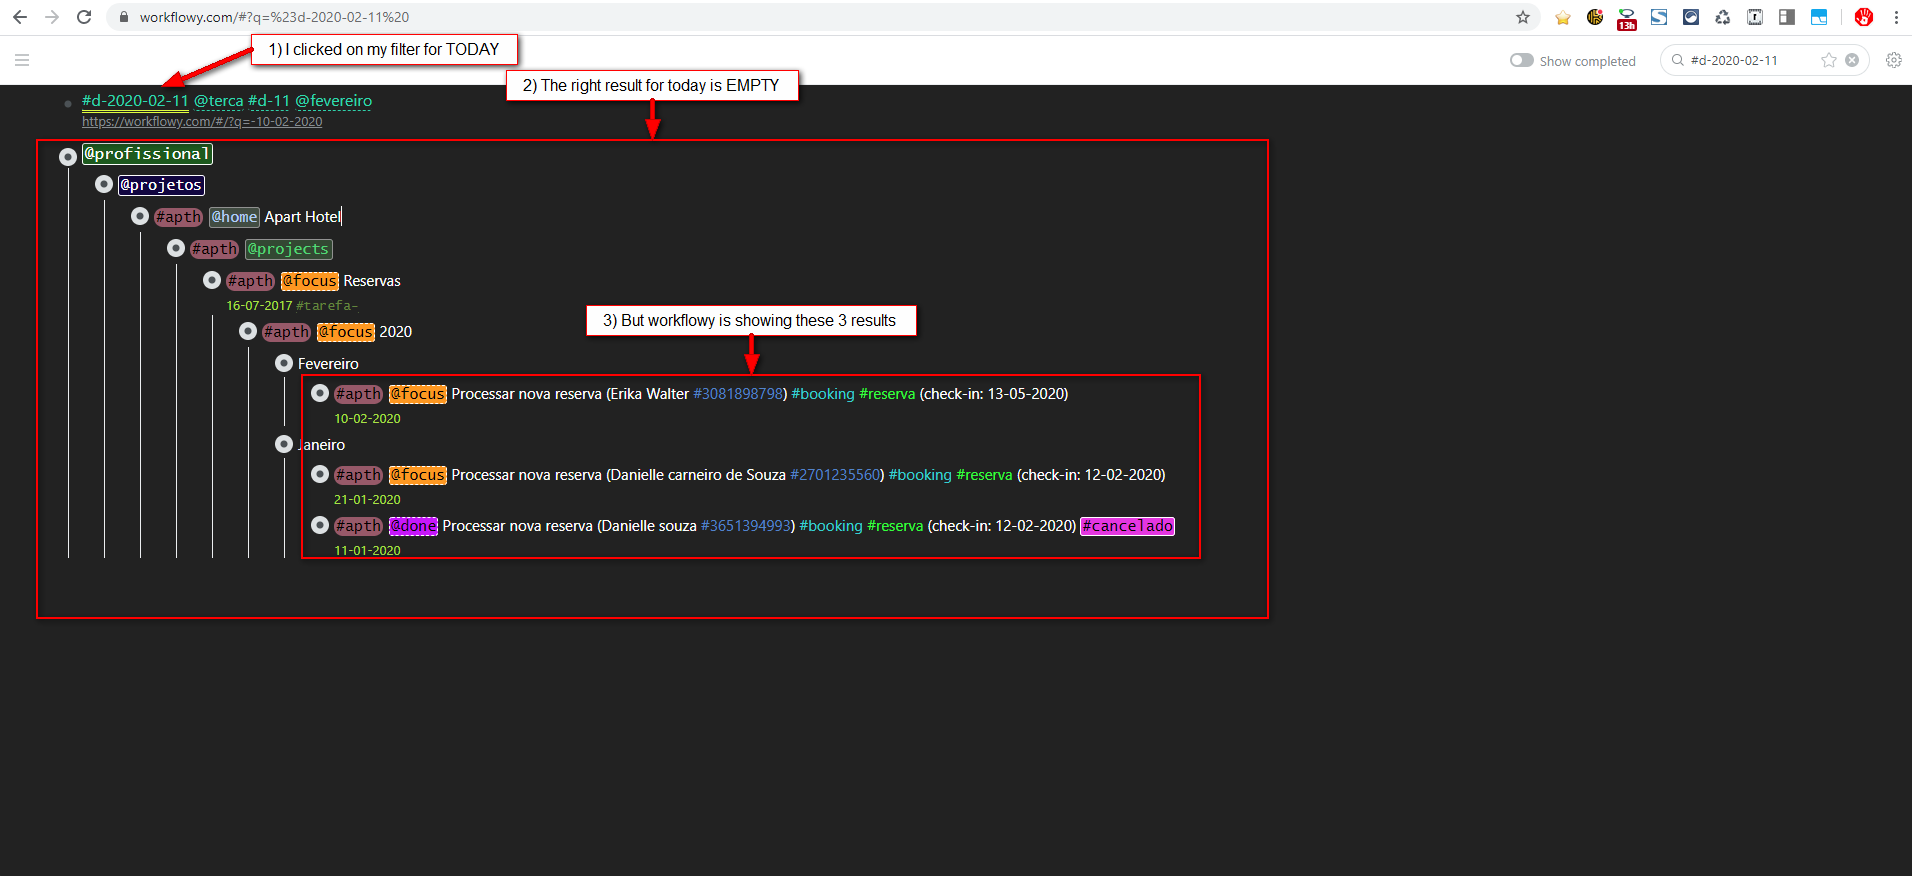The width and height of the screenshot is (1912, 876).
Task: Select the browser address bar URL
Action: tap(274, 17)
